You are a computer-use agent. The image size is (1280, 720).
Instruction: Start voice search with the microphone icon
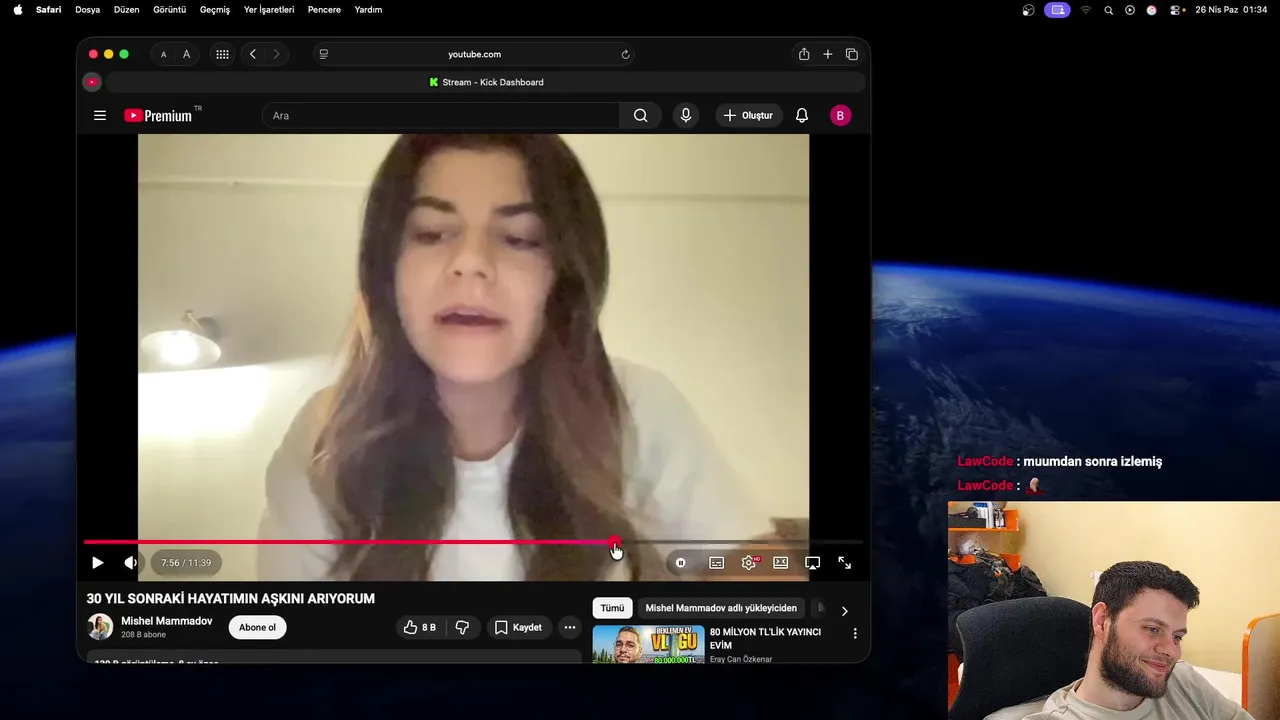click(x=685, y=115)
